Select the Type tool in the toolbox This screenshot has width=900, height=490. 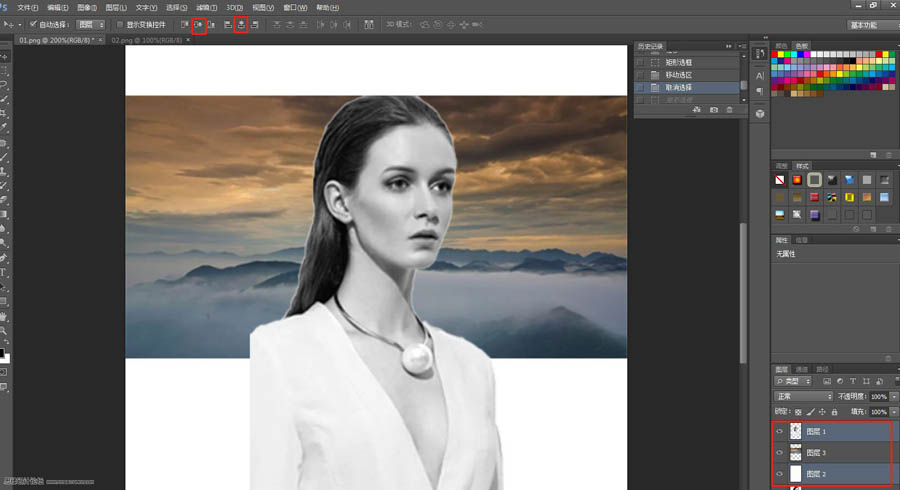point(3,272)
